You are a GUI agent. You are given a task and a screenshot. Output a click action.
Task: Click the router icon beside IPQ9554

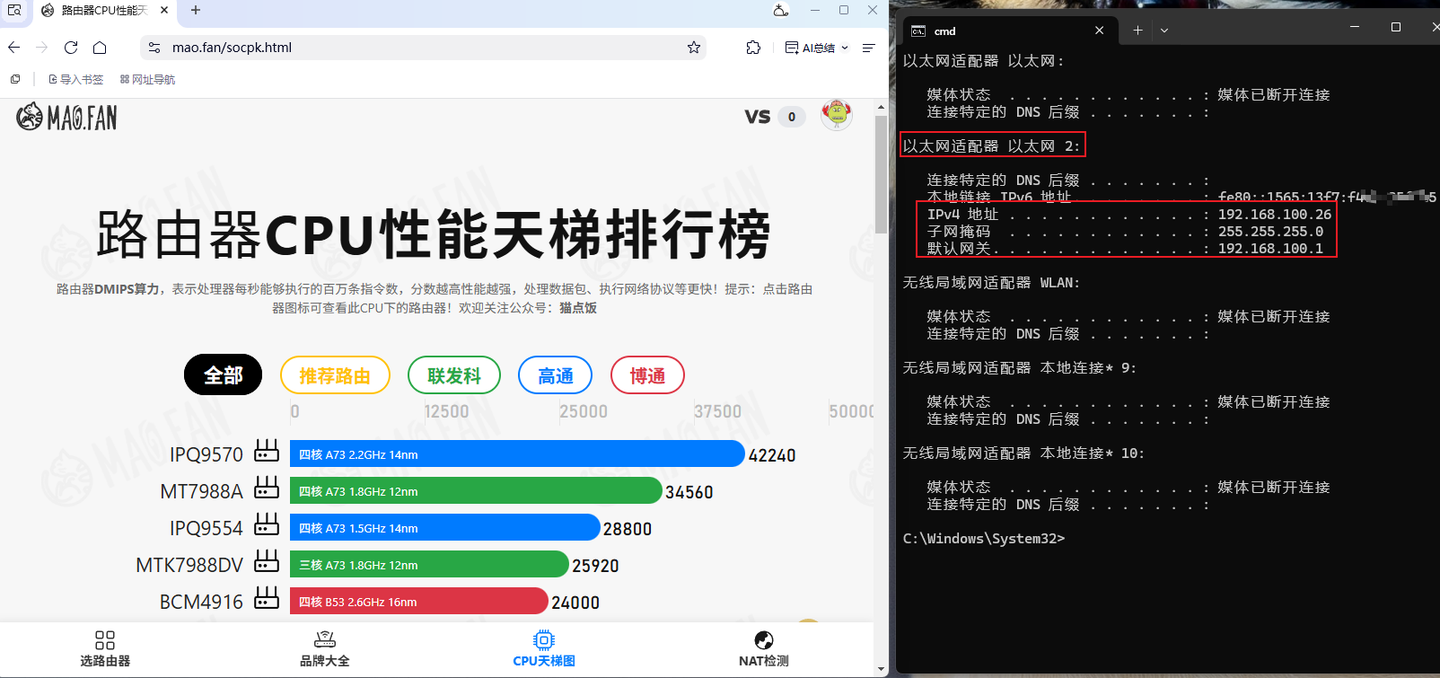point(266,525)
